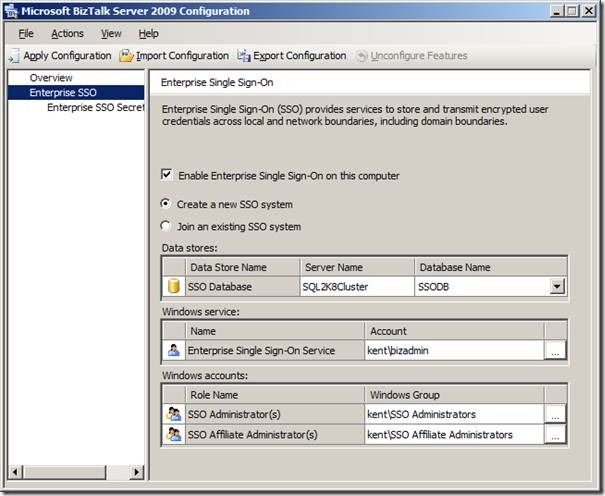Click the Role Name column header

pyautogui.click(x=275, y=395)
